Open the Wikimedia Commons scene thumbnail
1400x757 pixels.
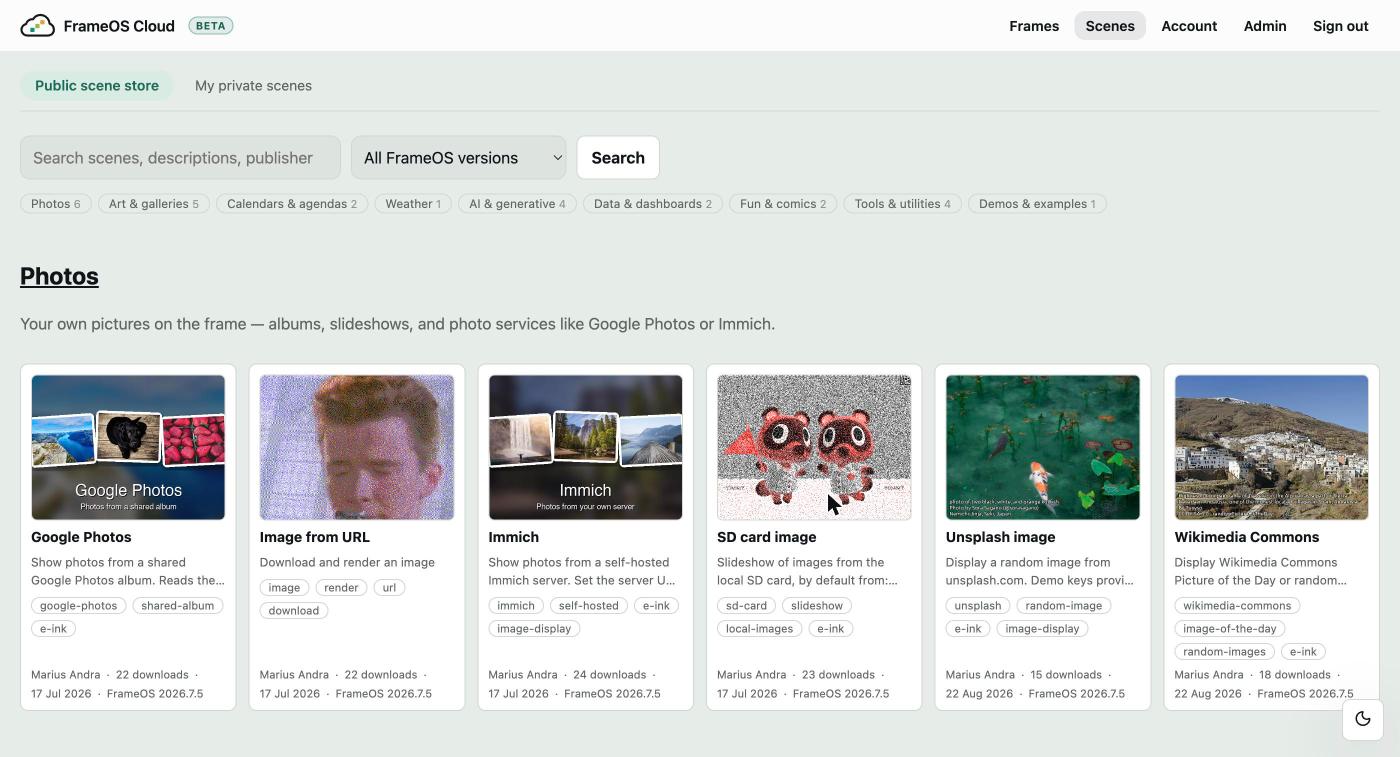(1271, 447)
